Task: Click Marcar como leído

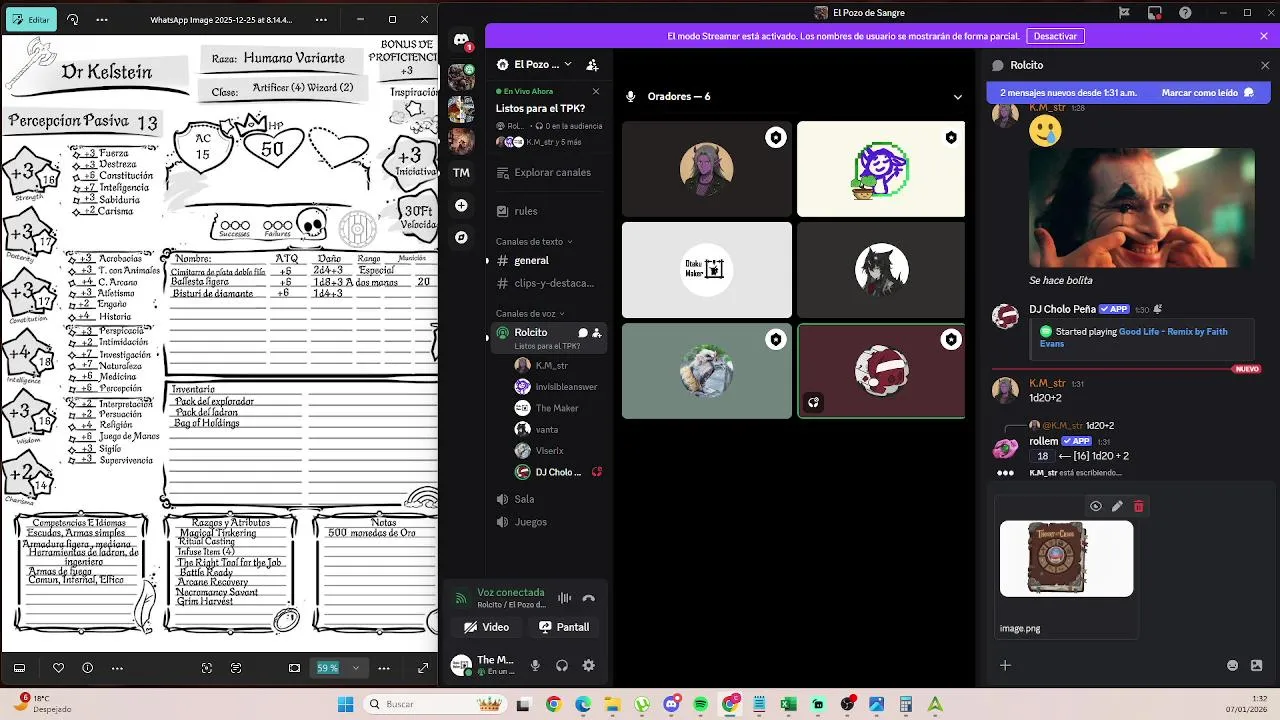Action: tap(1207, 92)
